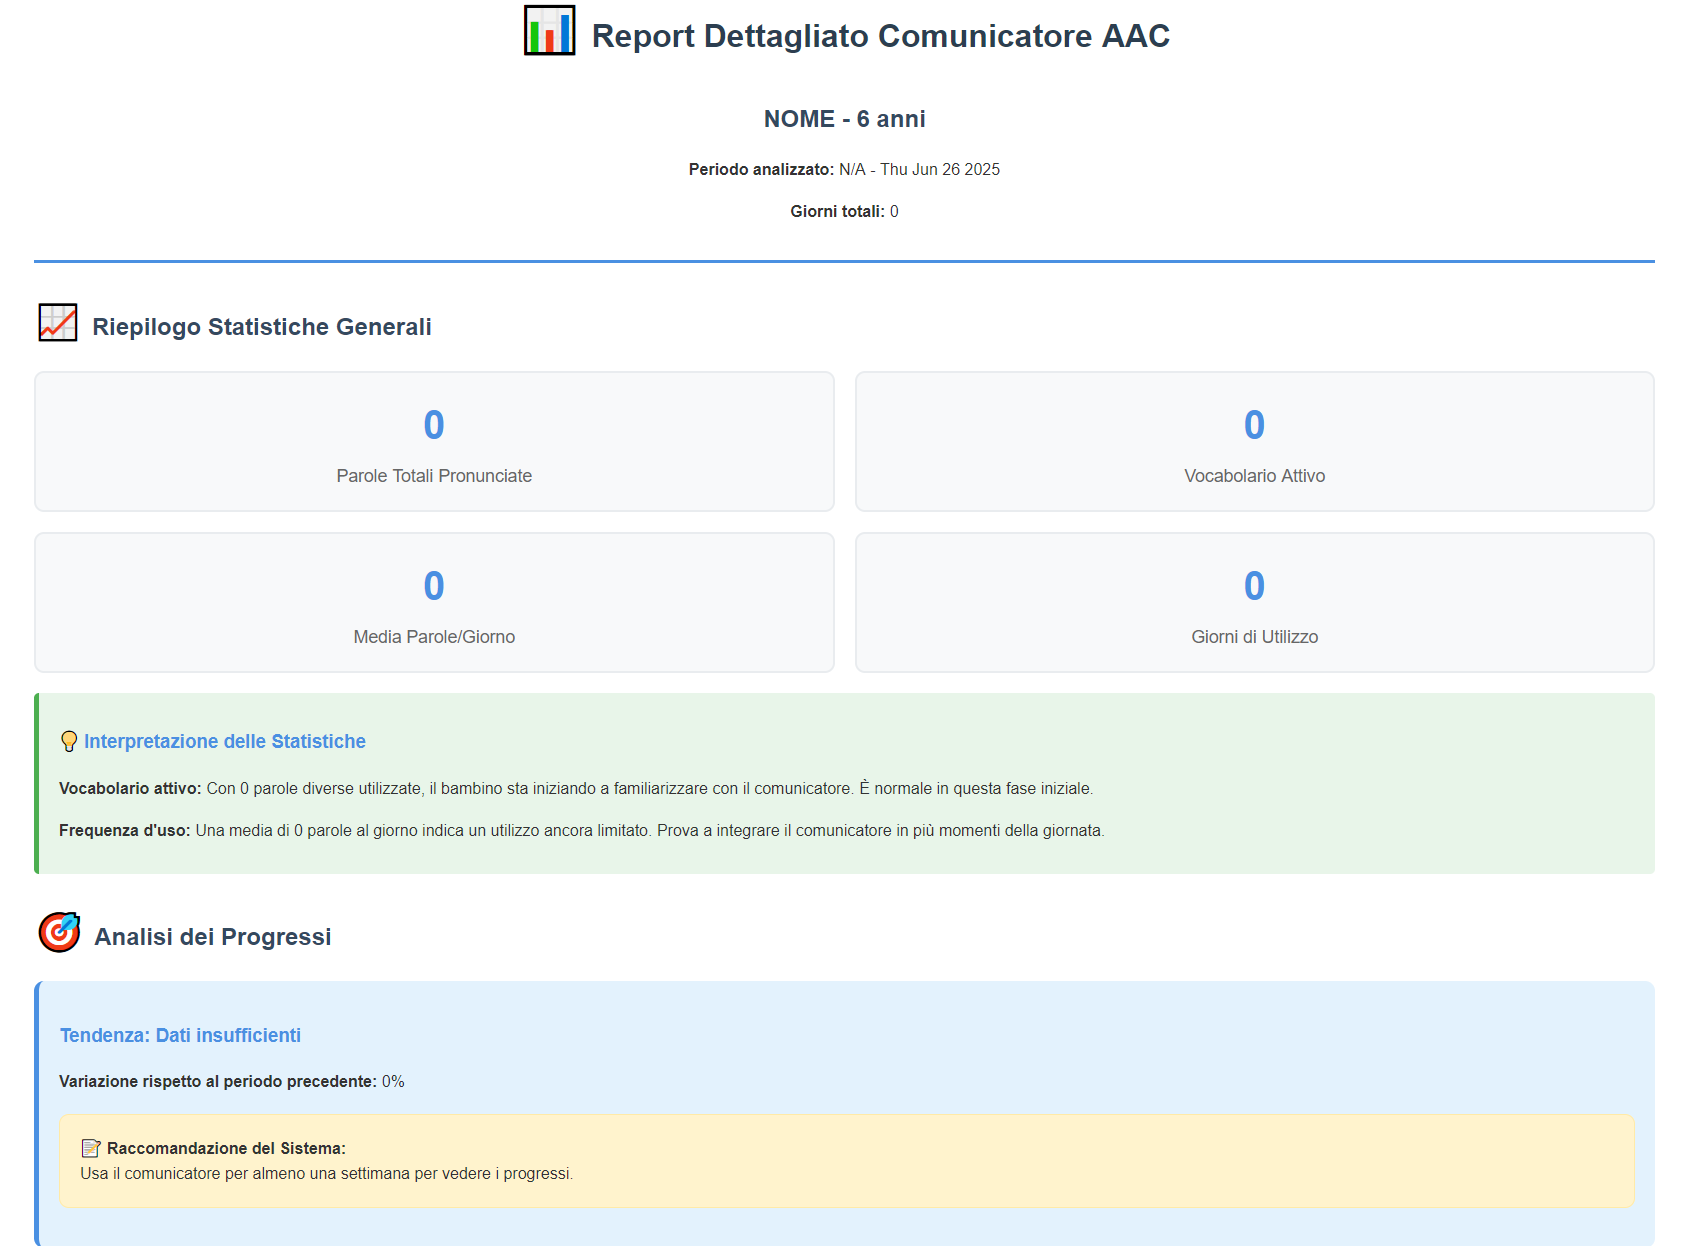The image size is (1689, 1246).
Task: Click the 'NOME - 6 anni' heading
Action: [845, 119]
